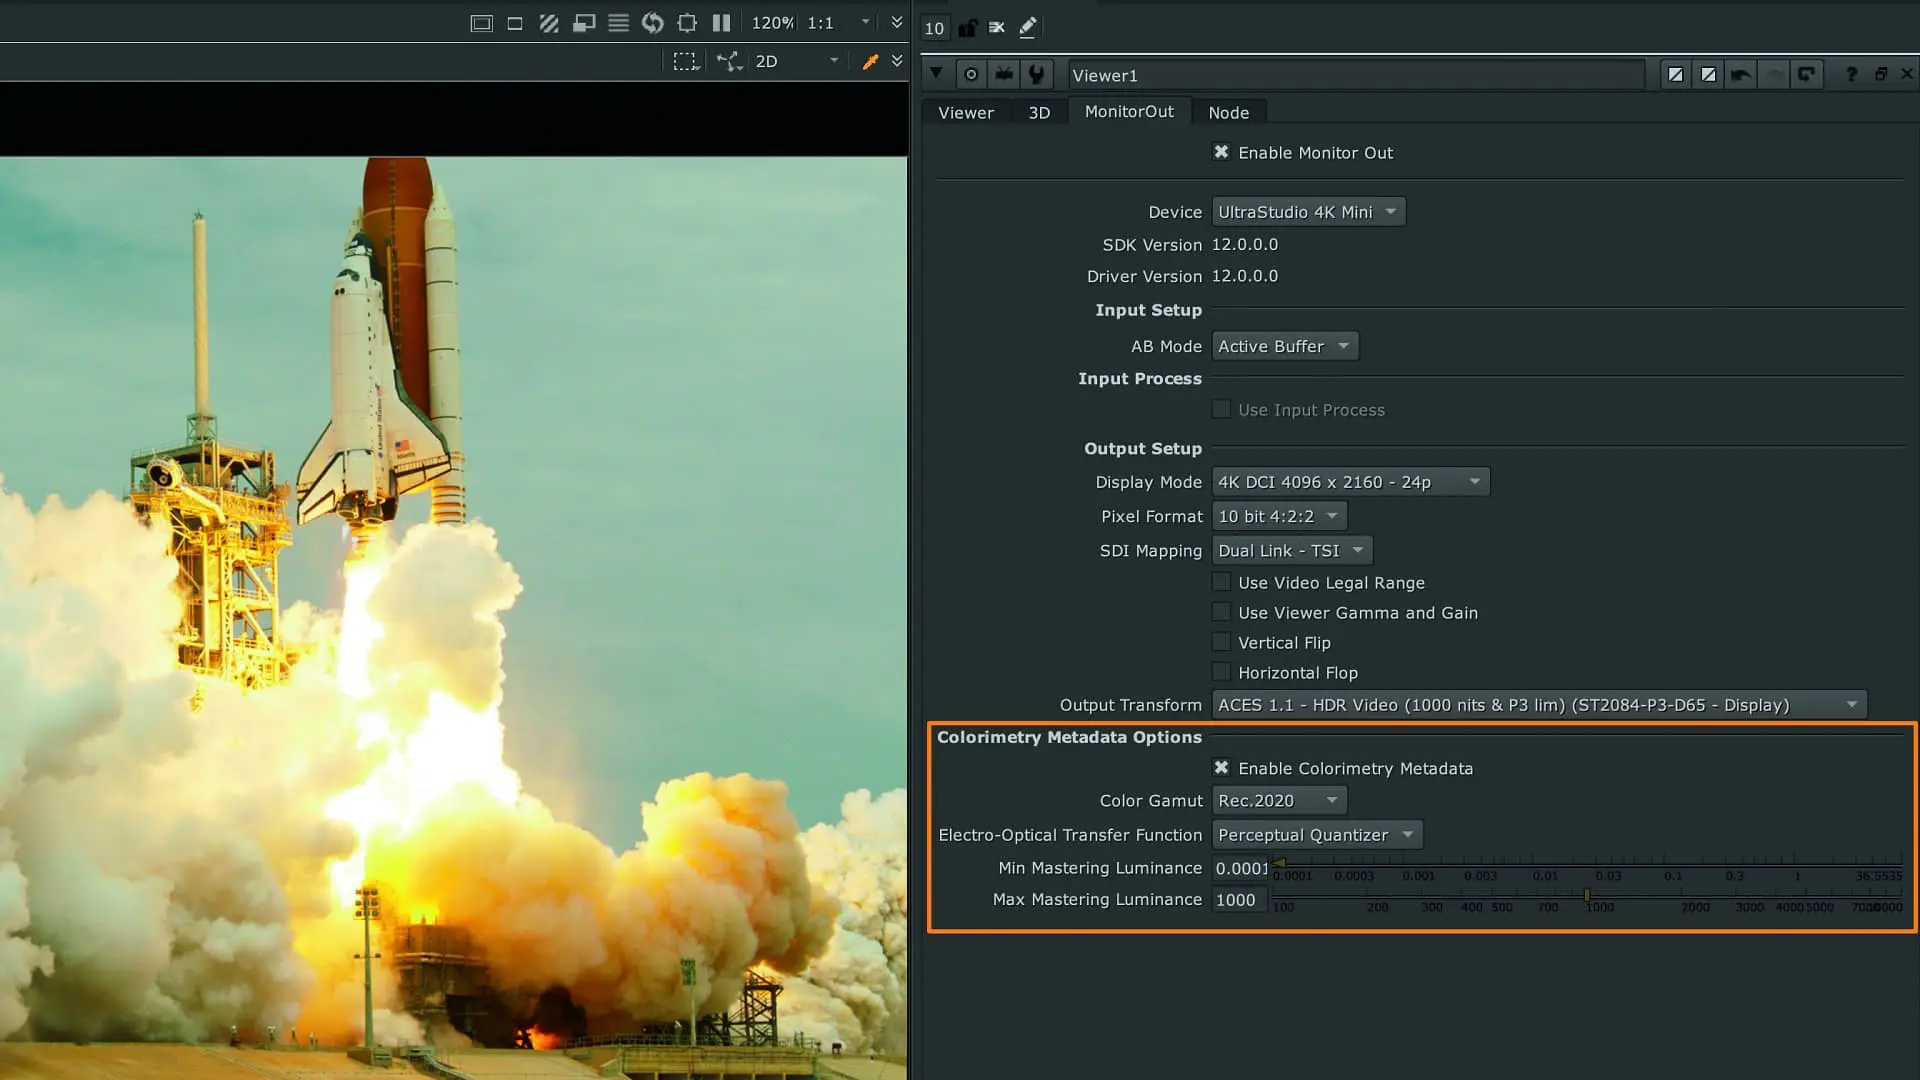Click the wrench icon beside Viewer1 name
Viewport: 1920px width, 1080px height.
[1036, 75]
